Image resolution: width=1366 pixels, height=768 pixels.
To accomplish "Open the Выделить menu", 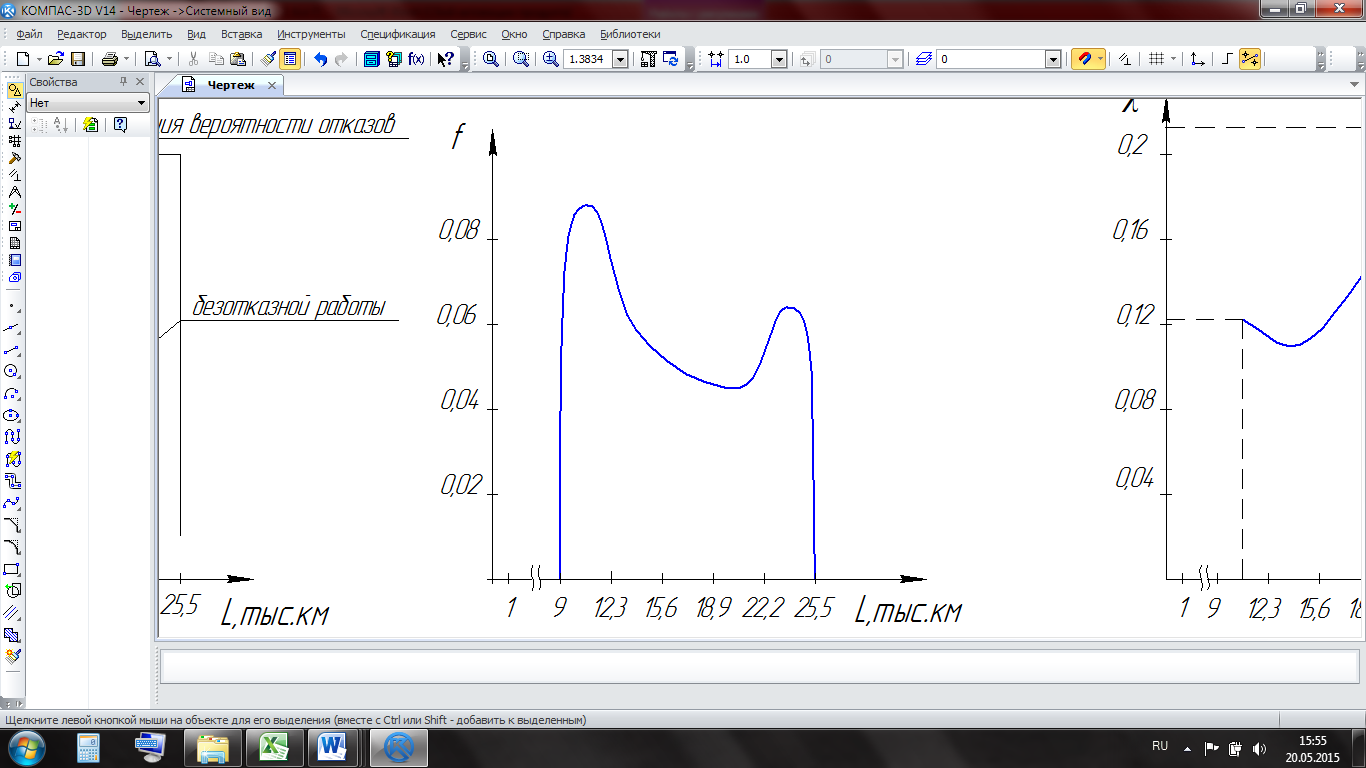I will pyautogui.click(x=147, y=34).
